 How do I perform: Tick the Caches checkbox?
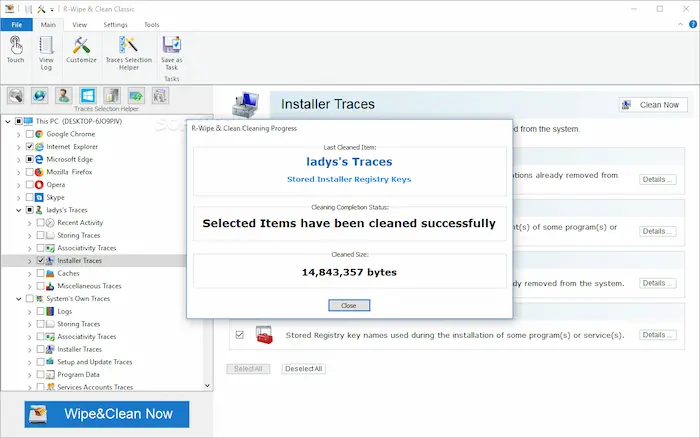pos(41,273)
